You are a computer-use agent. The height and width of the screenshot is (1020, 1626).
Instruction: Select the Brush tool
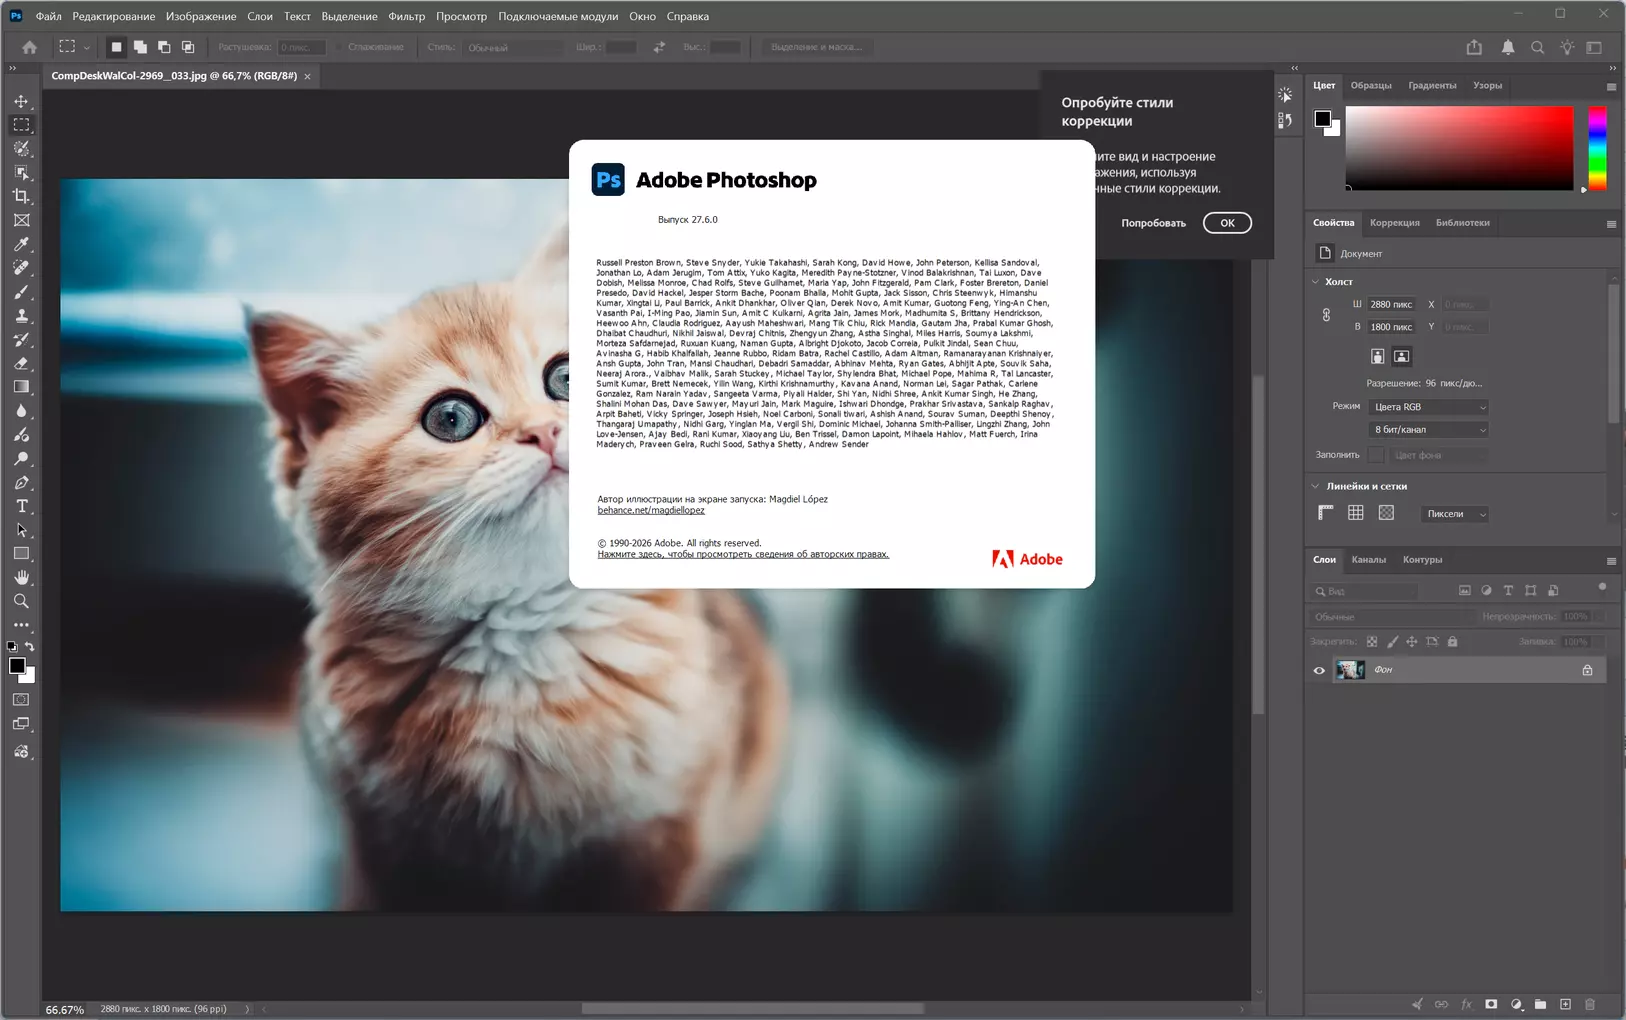(21, 292)
